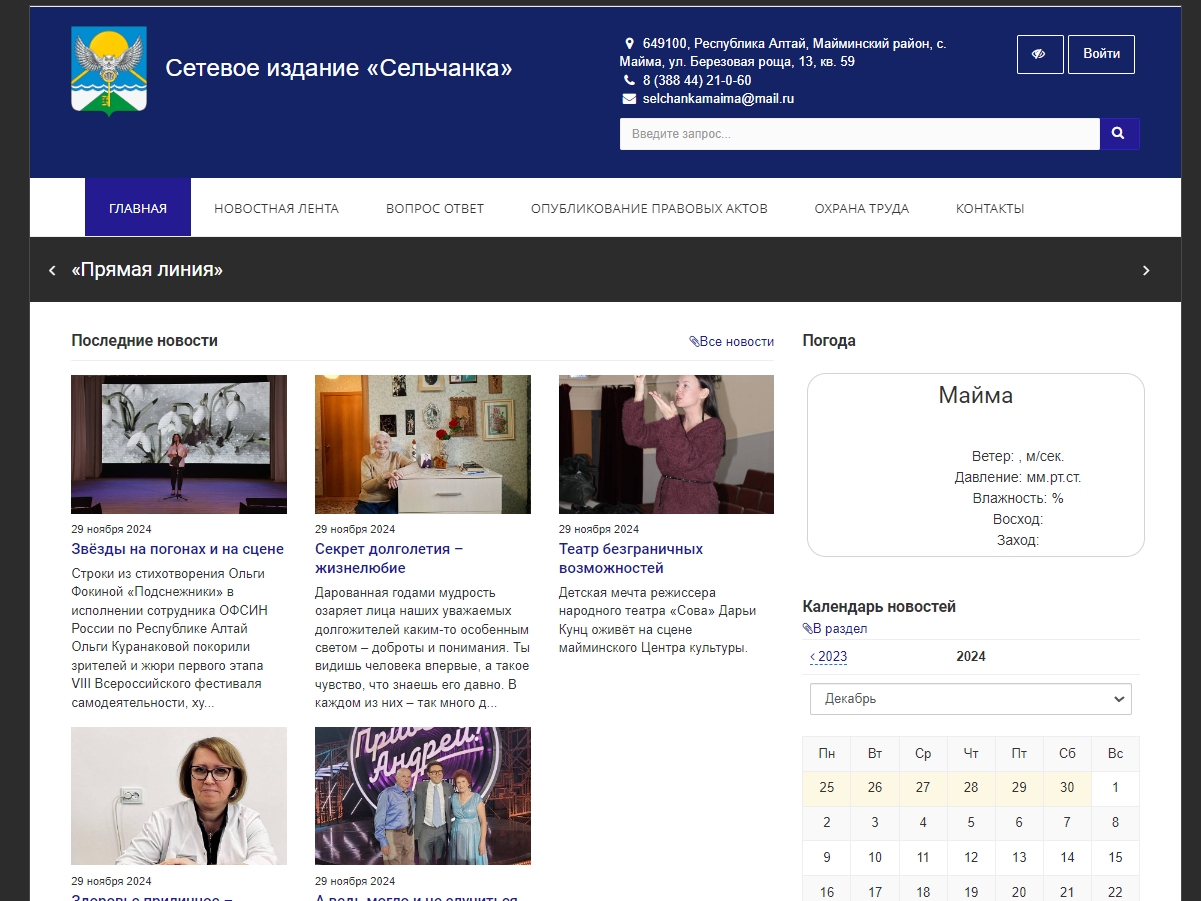1201x901 pixels.
Task: Click the magnifier search icon
Action: click(1119, 133)
